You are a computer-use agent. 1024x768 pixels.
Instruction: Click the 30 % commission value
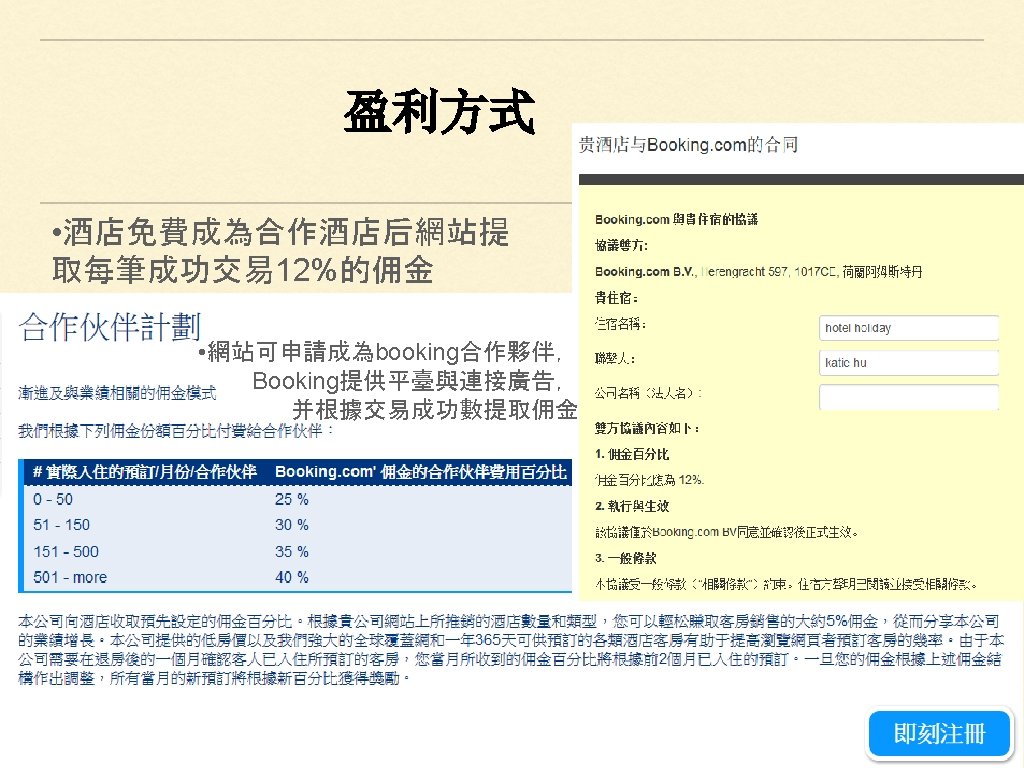[x=291, y=525]
